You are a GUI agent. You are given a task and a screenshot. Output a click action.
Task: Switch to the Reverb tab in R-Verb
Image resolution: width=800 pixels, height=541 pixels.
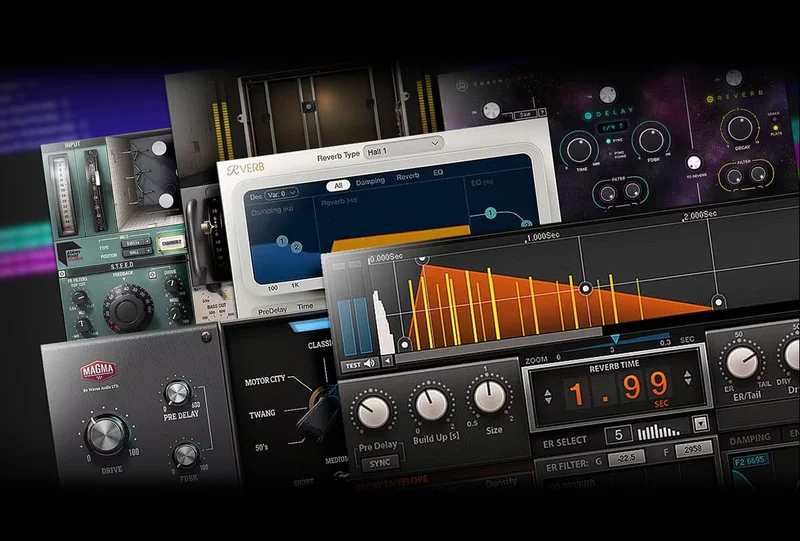[408, 177]
